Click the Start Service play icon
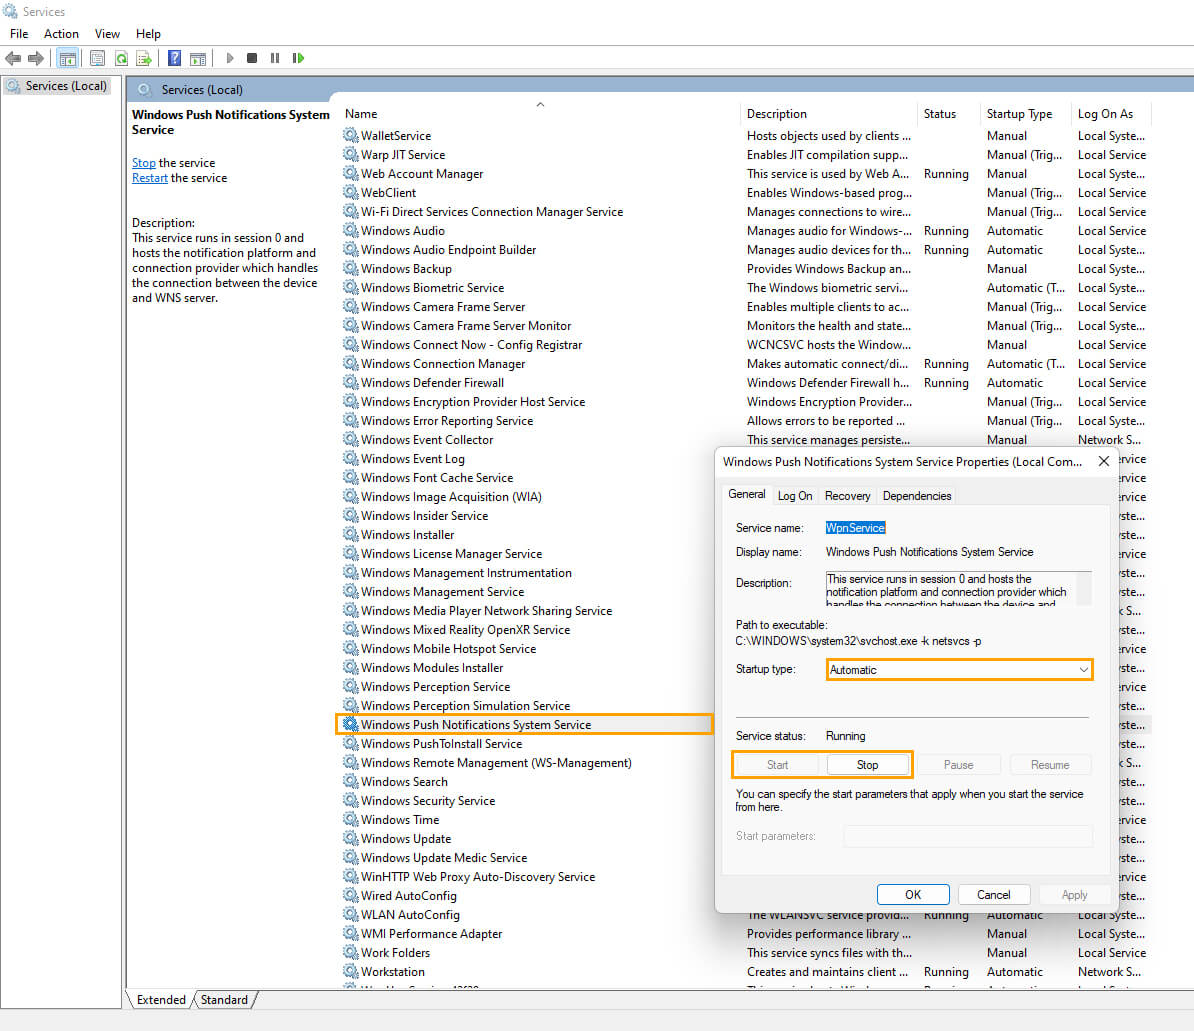 [x=230, y=58]
